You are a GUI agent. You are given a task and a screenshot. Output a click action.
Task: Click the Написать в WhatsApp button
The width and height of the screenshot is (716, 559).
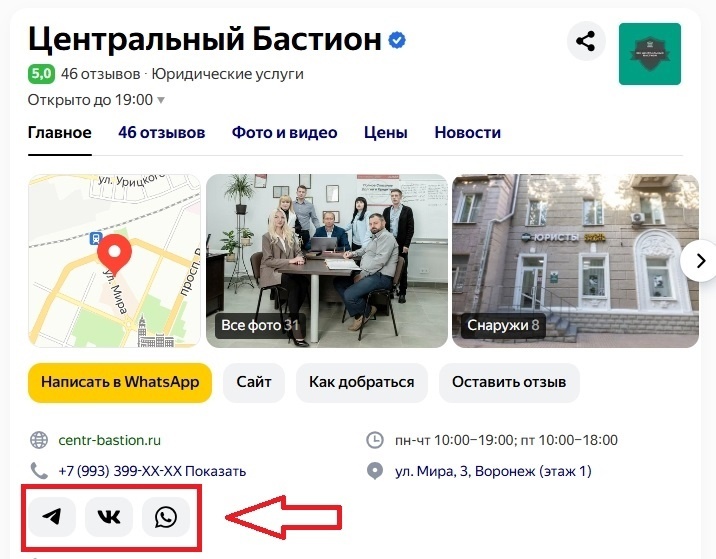coord(120,382)
